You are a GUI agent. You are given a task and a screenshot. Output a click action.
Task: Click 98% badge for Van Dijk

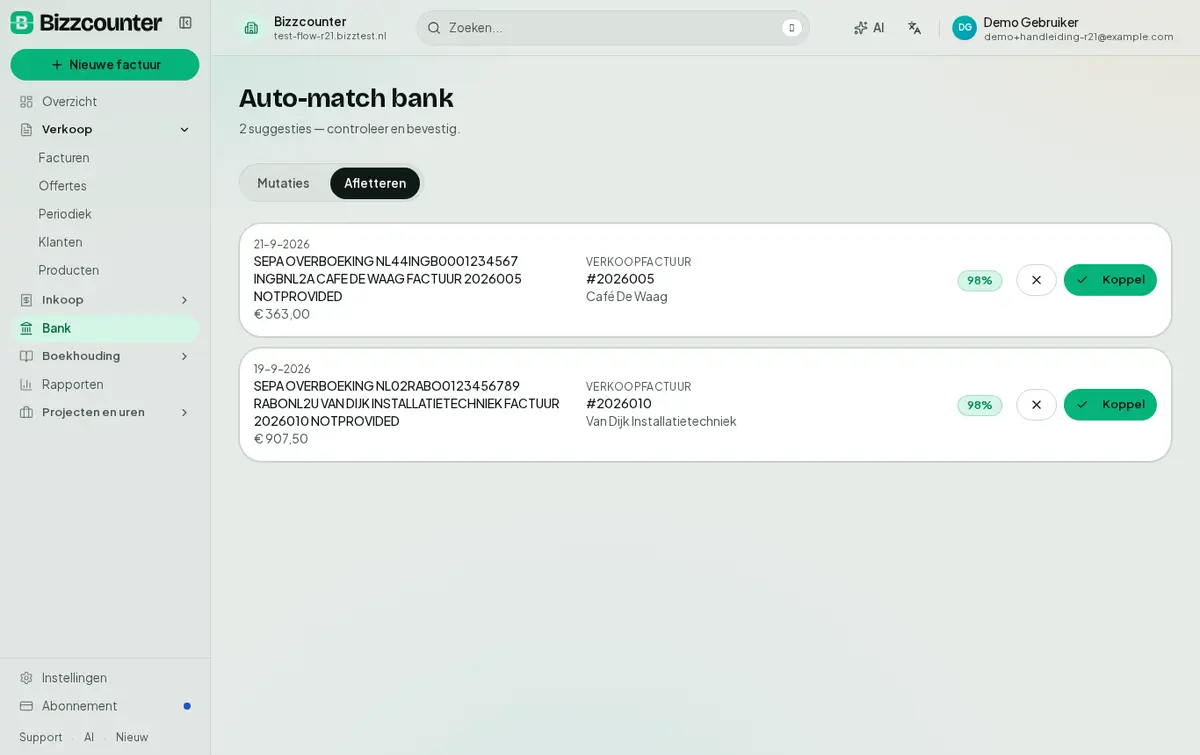(x=980, y=406)
